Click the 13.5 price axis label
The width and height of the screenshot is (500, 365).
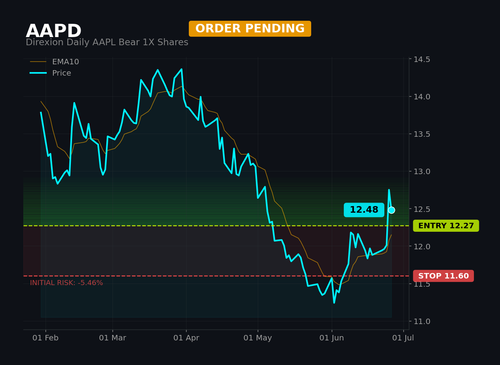click(x=422, y=134)
